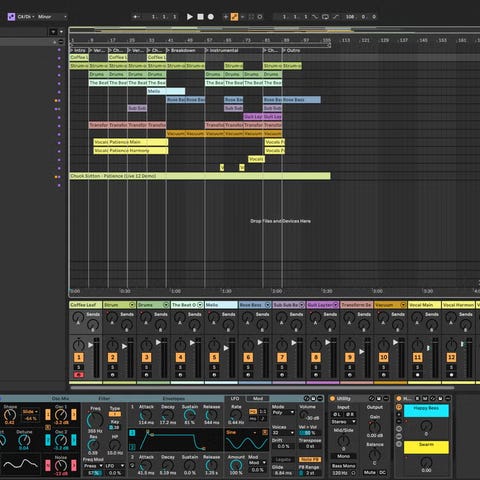Select the Vocals Patience Main clip
The image size is (480, 480).
(x=131, y=142)
